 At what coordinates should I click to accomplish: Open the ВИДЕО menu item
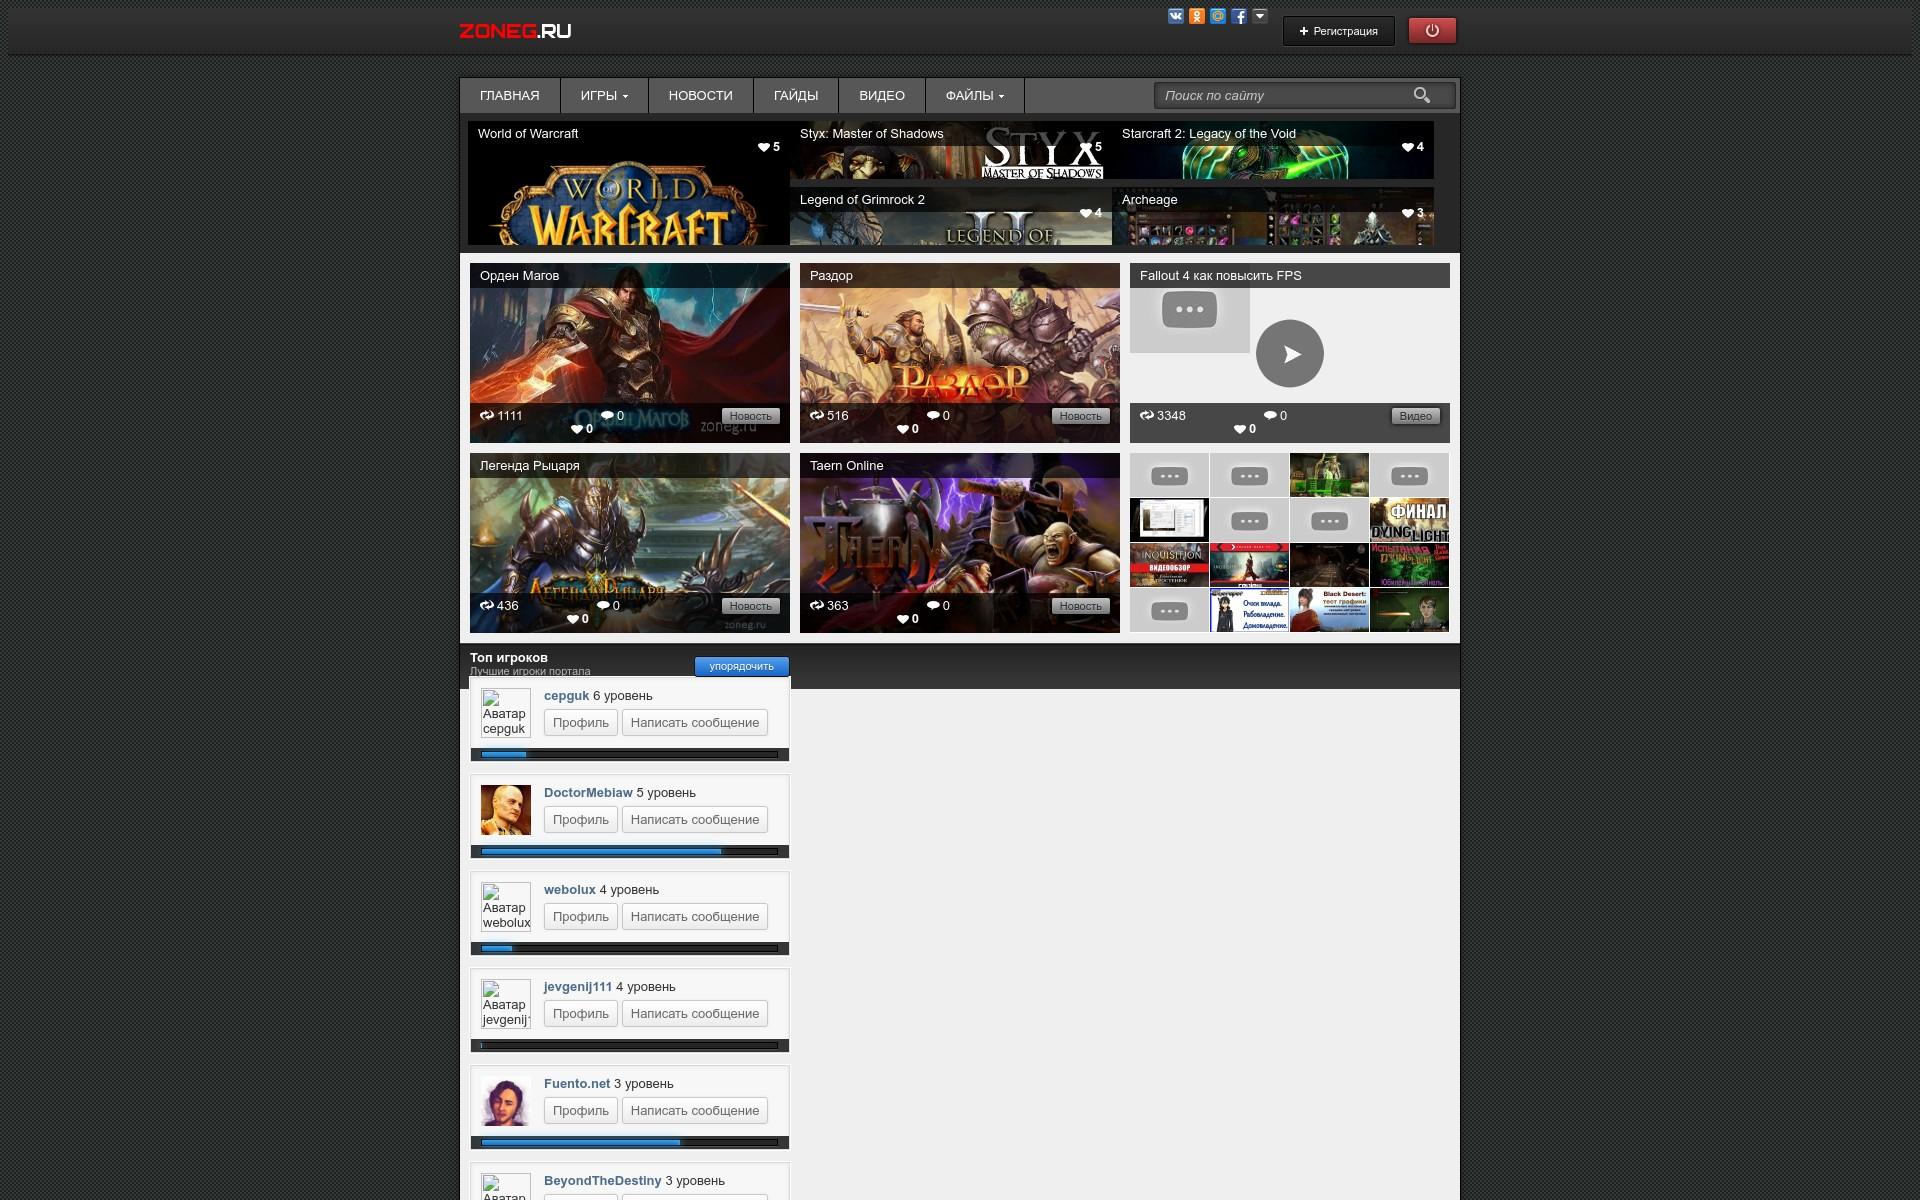[x=882, y=96]
